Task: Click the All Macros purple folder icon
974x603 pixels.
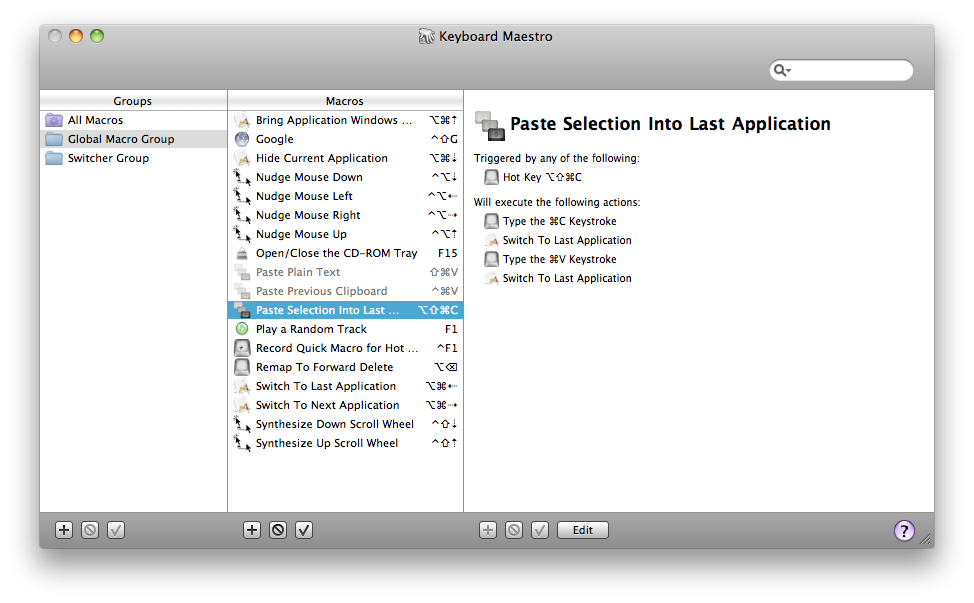Action: [54, 120]
